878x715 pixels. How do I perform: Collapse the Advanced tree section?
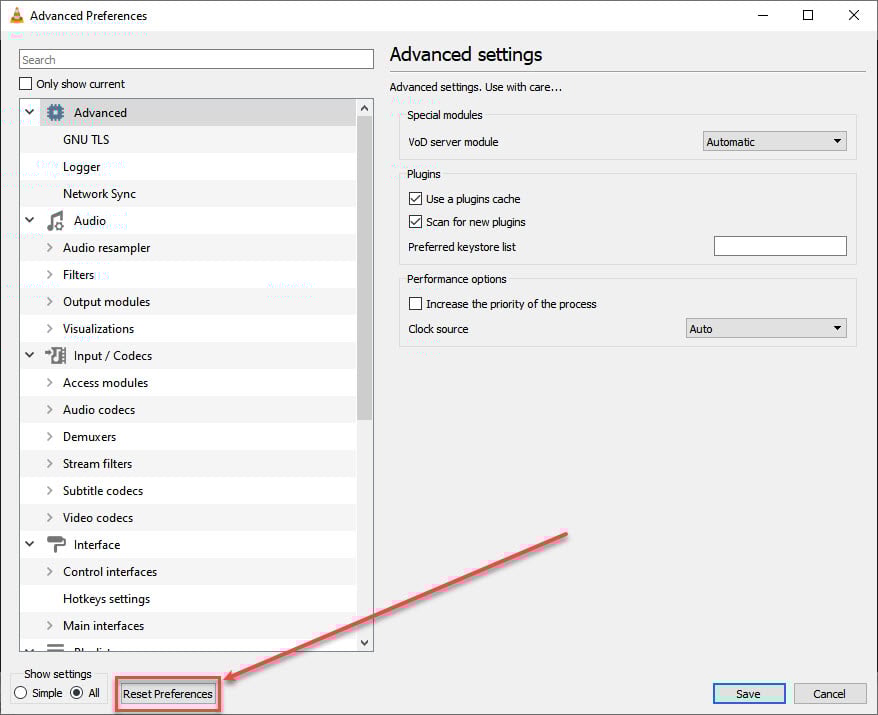[30, 112]
